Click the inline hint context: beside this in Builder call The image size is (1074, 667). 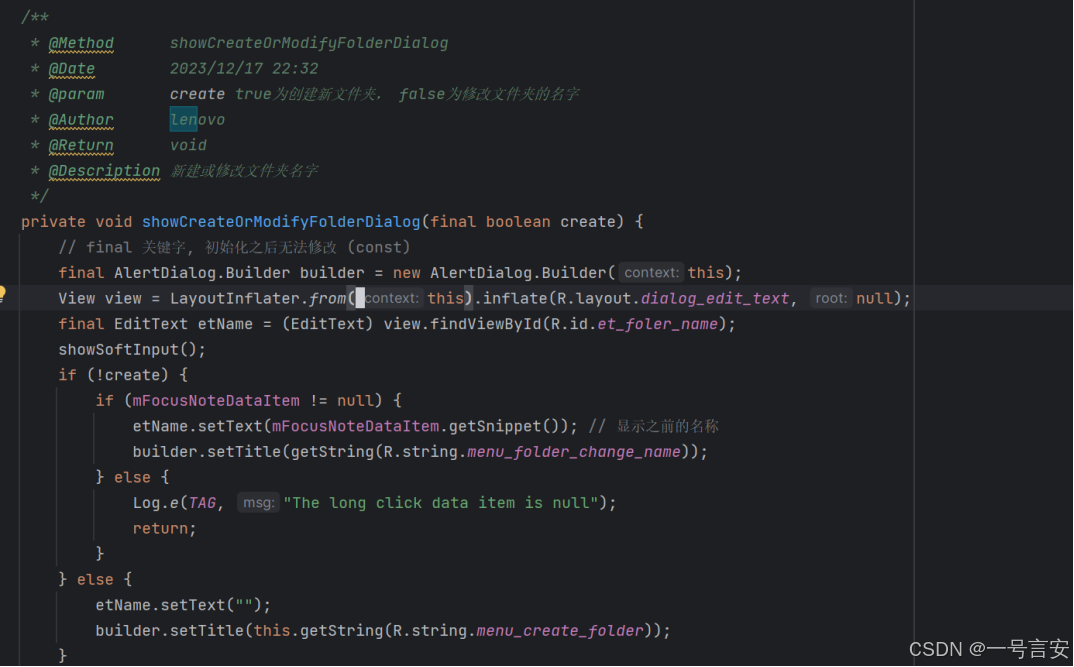[x=651, y=272]
